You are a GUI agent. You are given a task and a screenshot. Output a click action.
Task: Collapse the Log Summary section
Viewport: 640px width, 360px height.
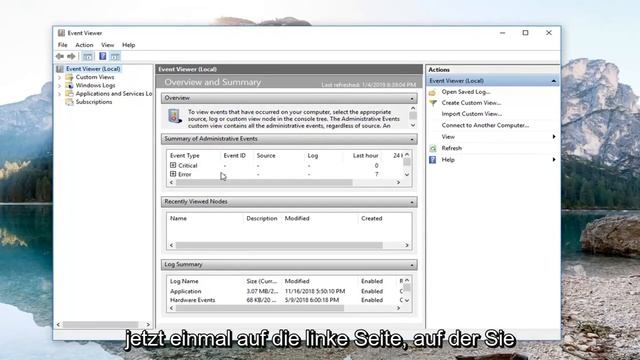pos(411,265)
